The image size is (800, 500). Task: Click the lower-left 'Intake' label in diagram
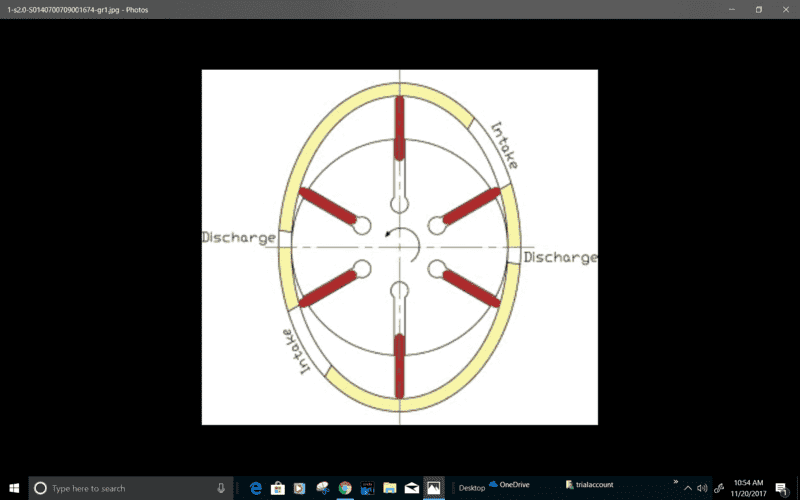(295, 352)
